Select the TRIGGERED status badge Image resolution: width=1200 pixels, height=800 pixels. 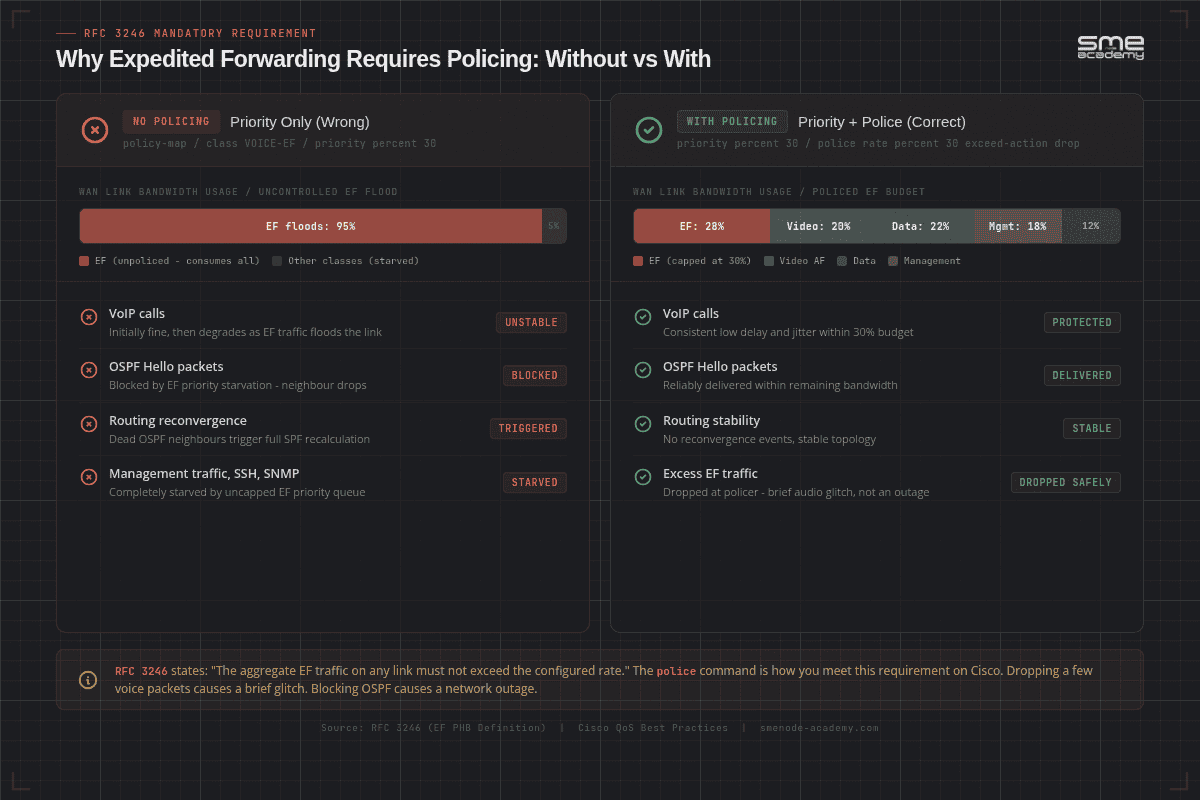tap(528, 428)
